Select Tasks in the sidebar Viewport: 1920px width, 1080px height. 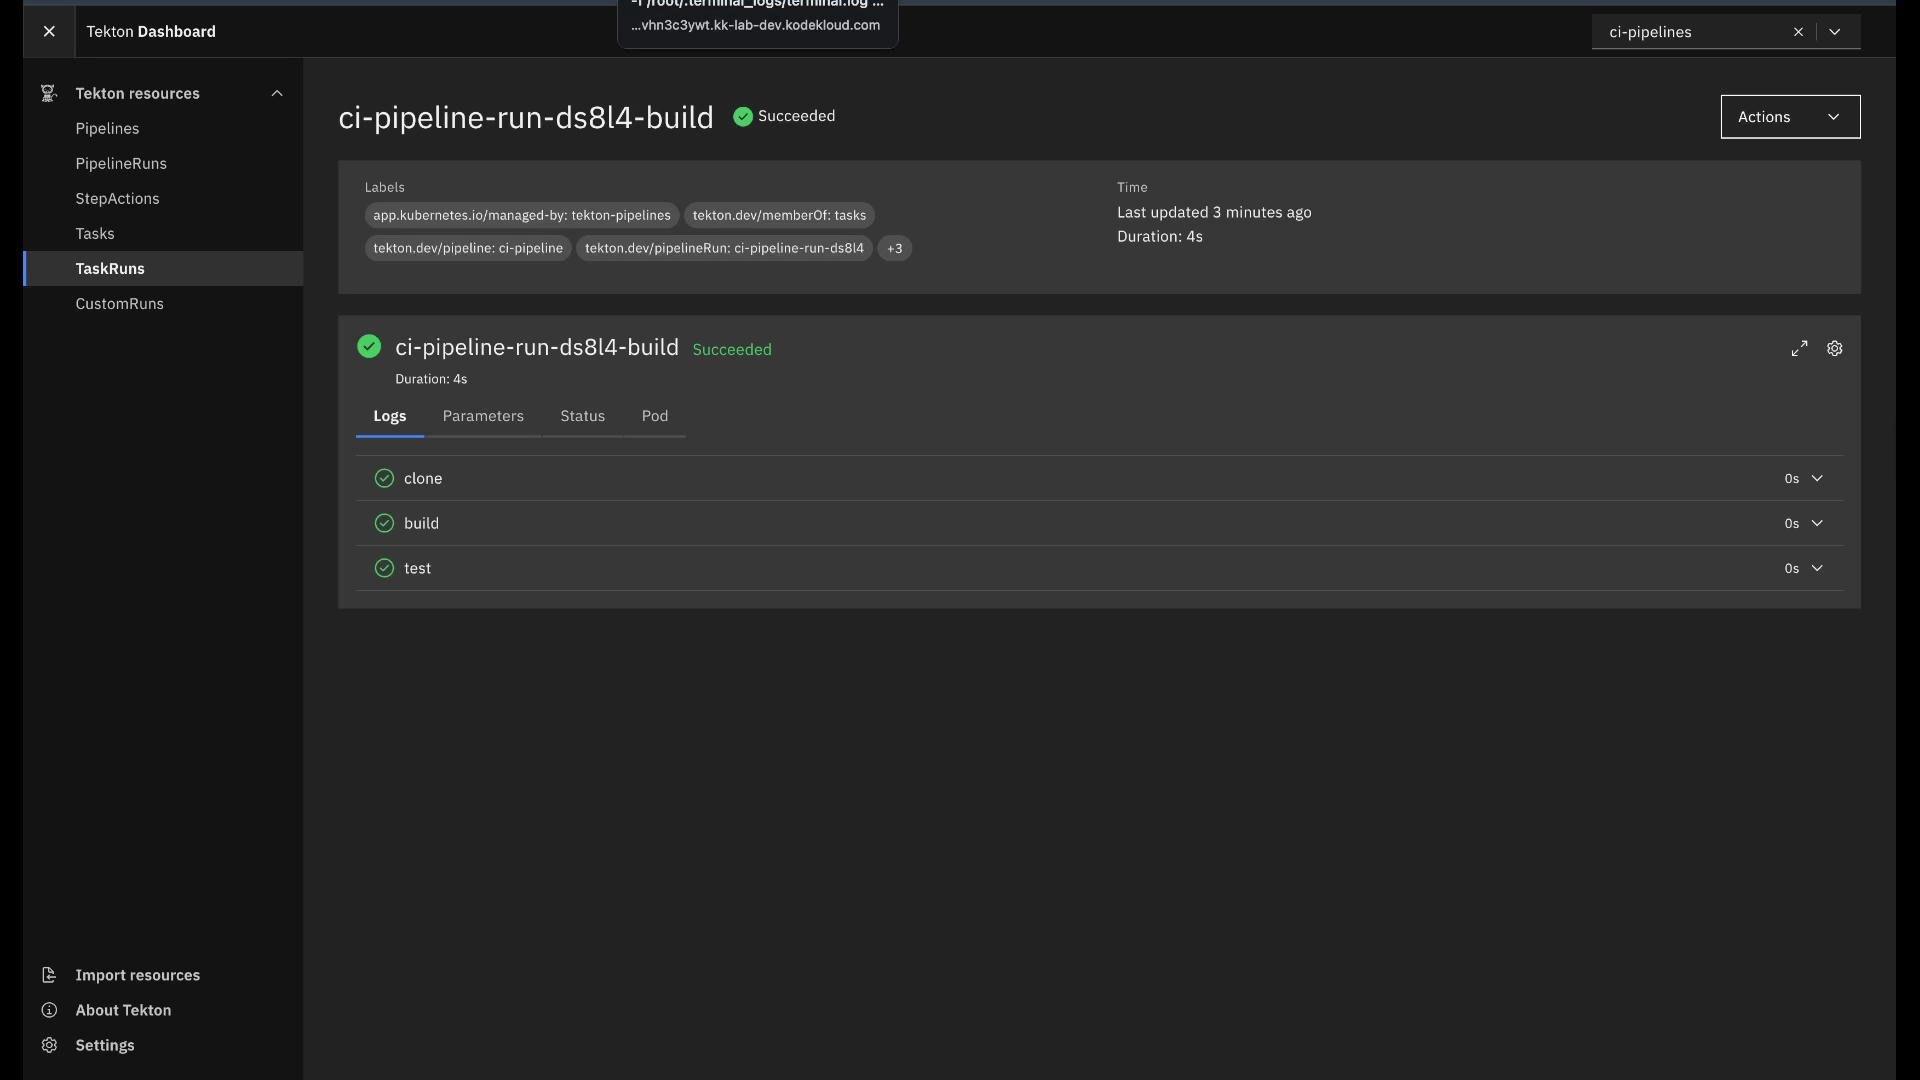[x=95, y=233]
